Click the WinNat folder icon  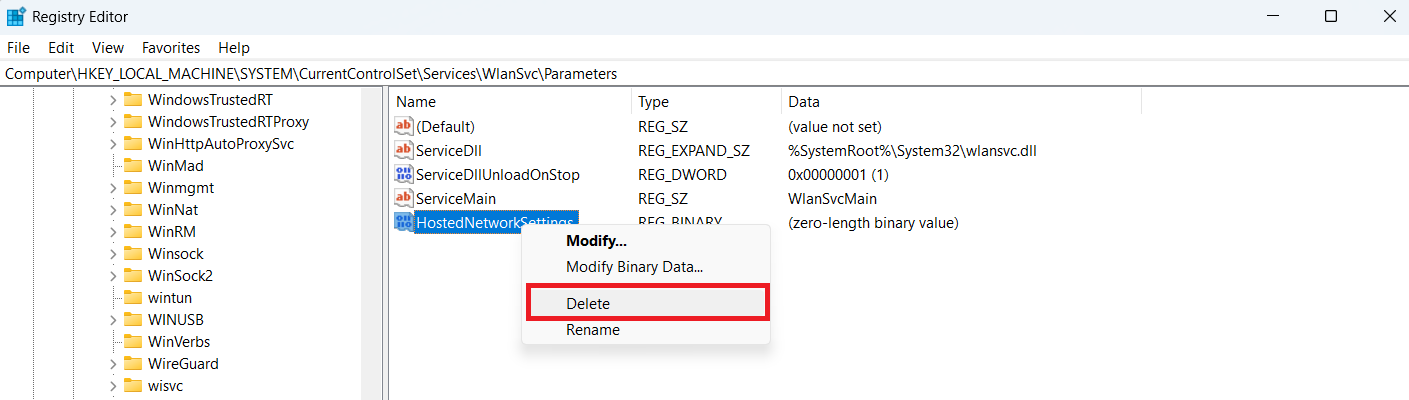[x=133, y=210]
